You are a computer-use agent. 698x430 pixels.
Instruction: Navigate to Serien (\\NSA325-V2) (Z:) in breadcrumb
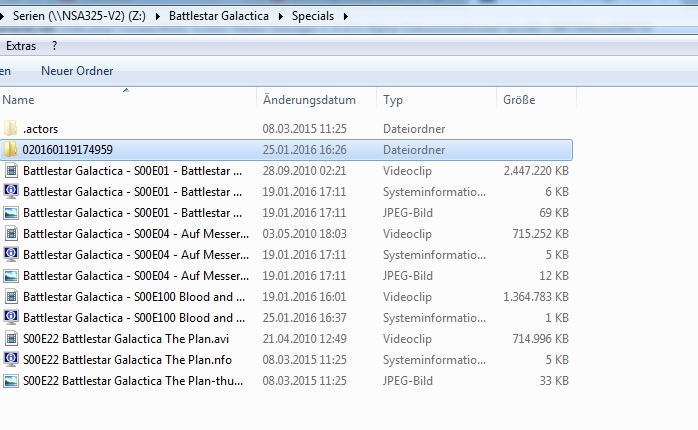coord(79,16)
